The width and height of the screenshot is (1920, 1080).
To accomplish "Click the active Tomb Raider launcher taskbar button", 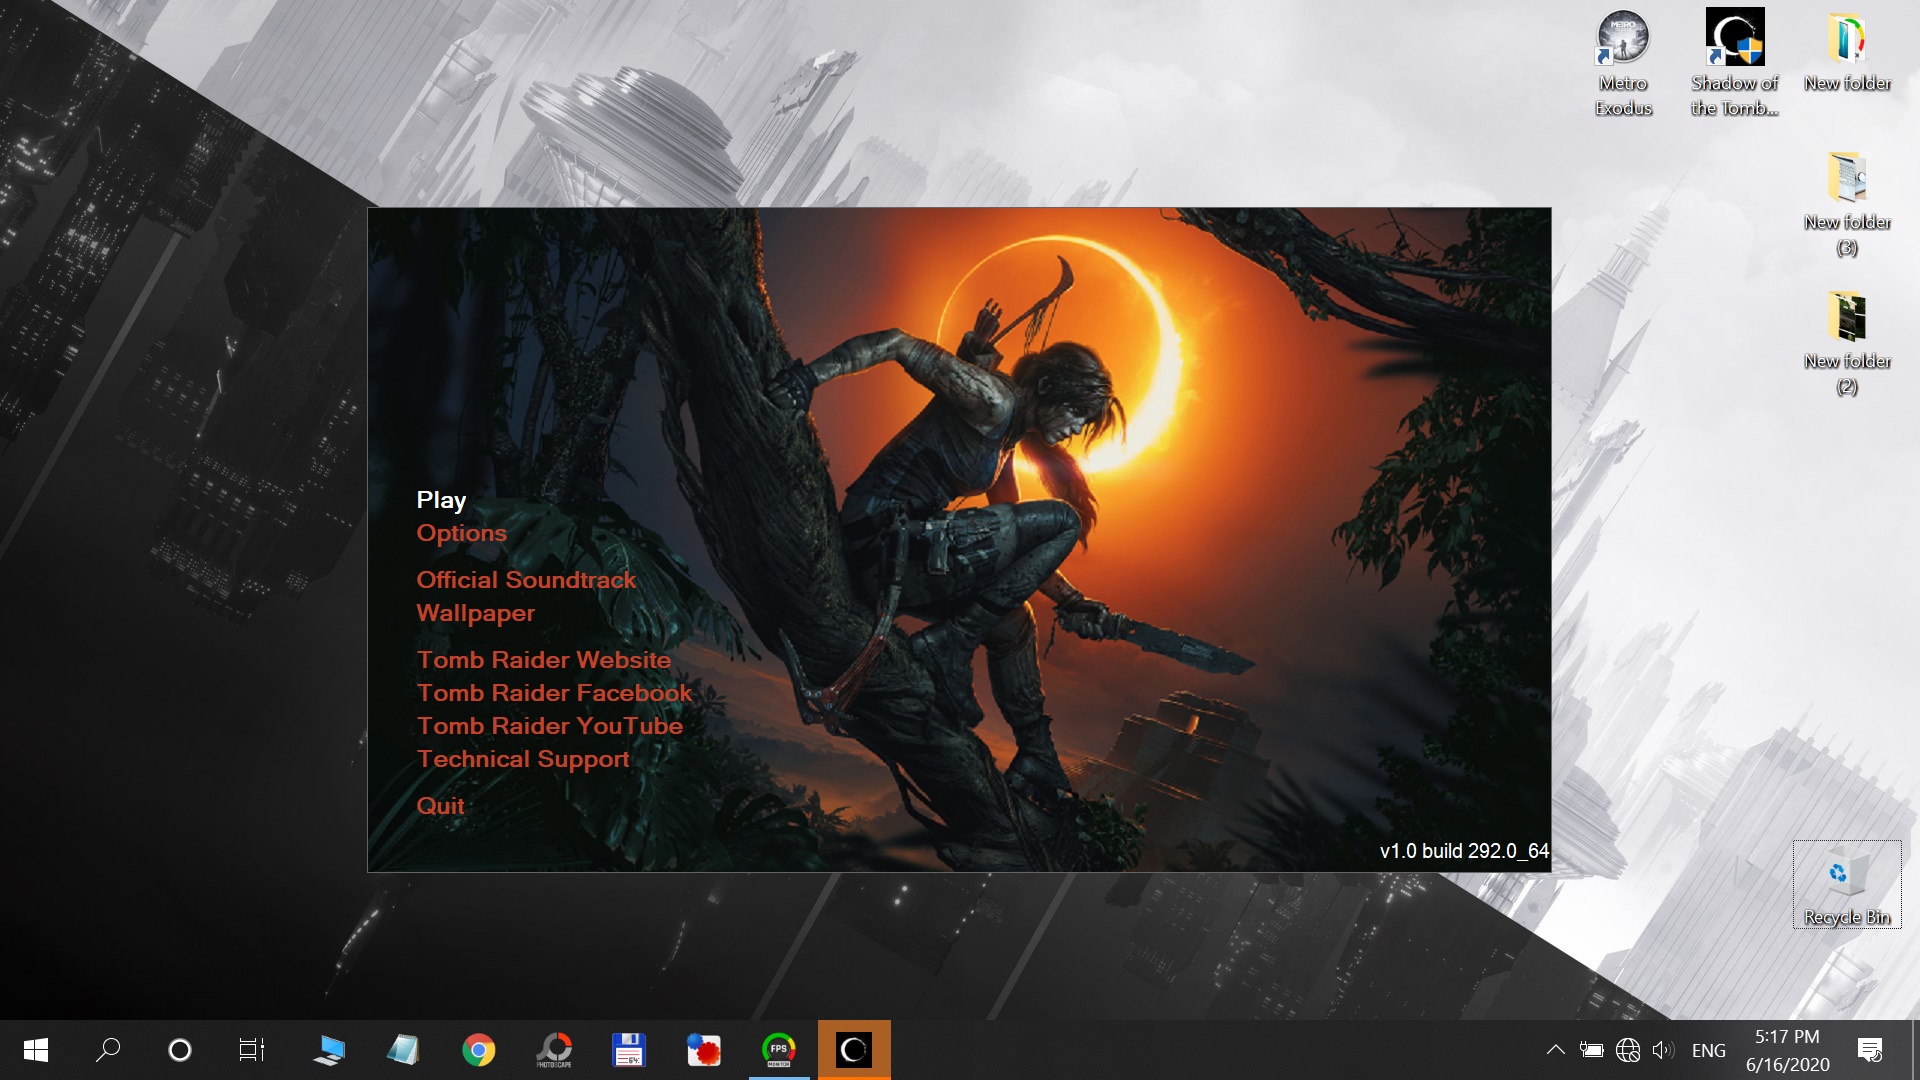I will [x=854, y=1050].
